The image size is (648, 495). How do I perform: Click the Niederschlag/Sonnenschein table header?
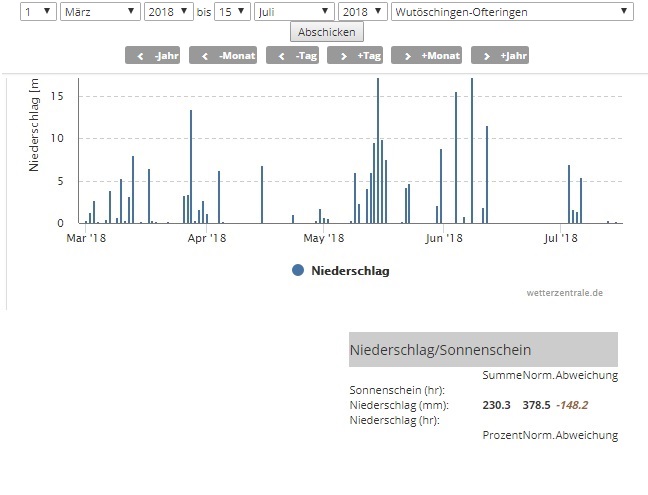(x=483, y=350)
